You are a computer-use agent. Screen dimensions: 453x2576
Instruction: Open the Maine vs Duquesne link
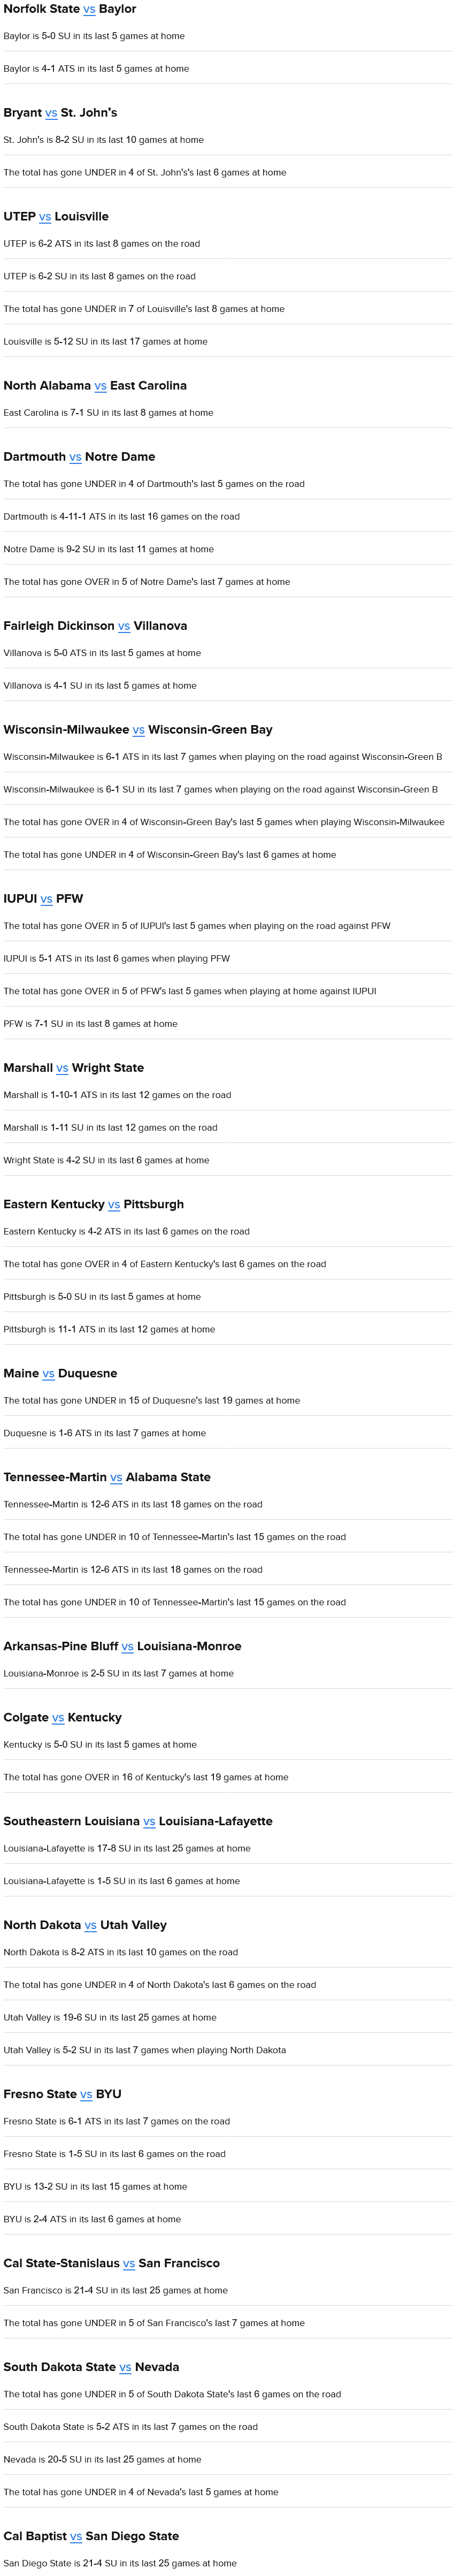pyautogui.click(x=49, y=1374)
